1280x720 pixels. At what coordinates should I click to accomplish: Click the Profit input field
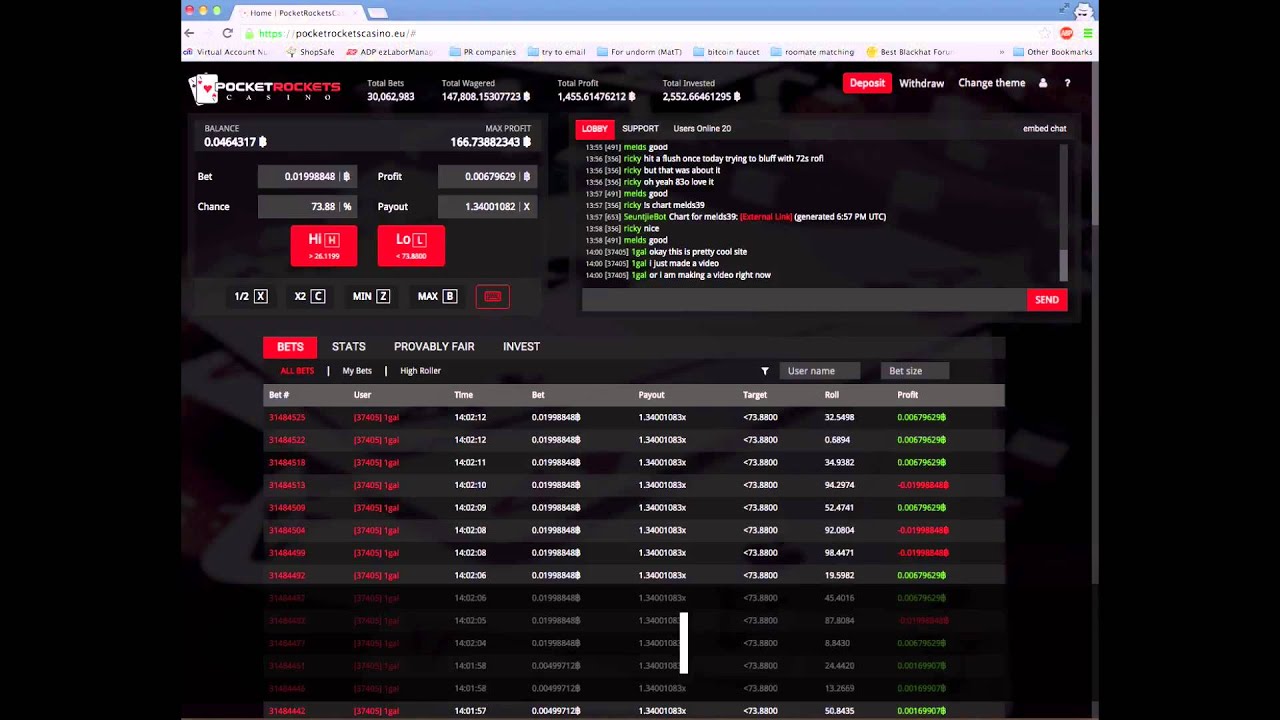click(486, 176)
